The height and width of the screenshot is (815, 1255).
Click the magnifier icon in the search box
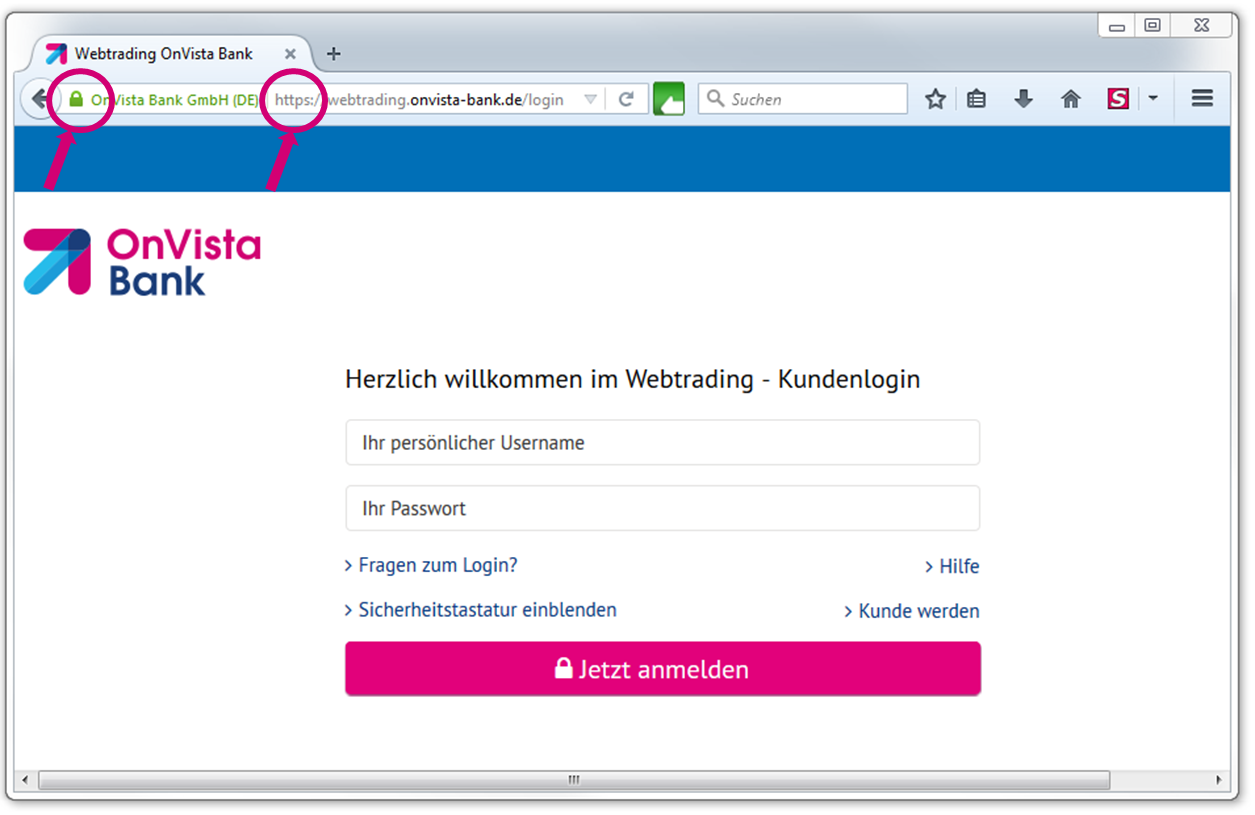(715, 98)
